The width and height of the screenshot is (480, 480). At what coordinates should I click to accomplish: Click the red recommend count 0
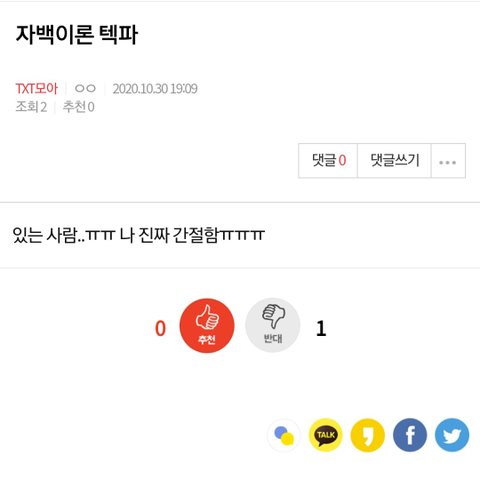160,328
